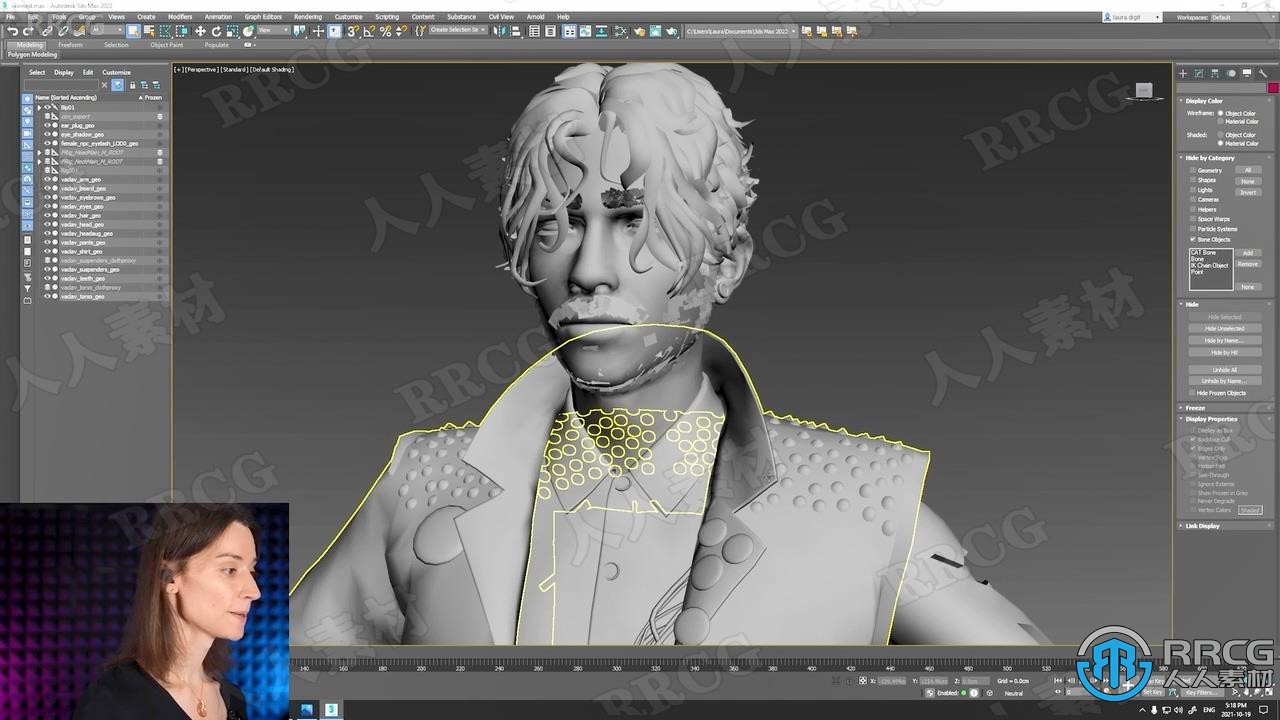Screen dimensions: 1280x720
Task: Toggle 3D Snaps icon
Action: (x=353, y=31)
